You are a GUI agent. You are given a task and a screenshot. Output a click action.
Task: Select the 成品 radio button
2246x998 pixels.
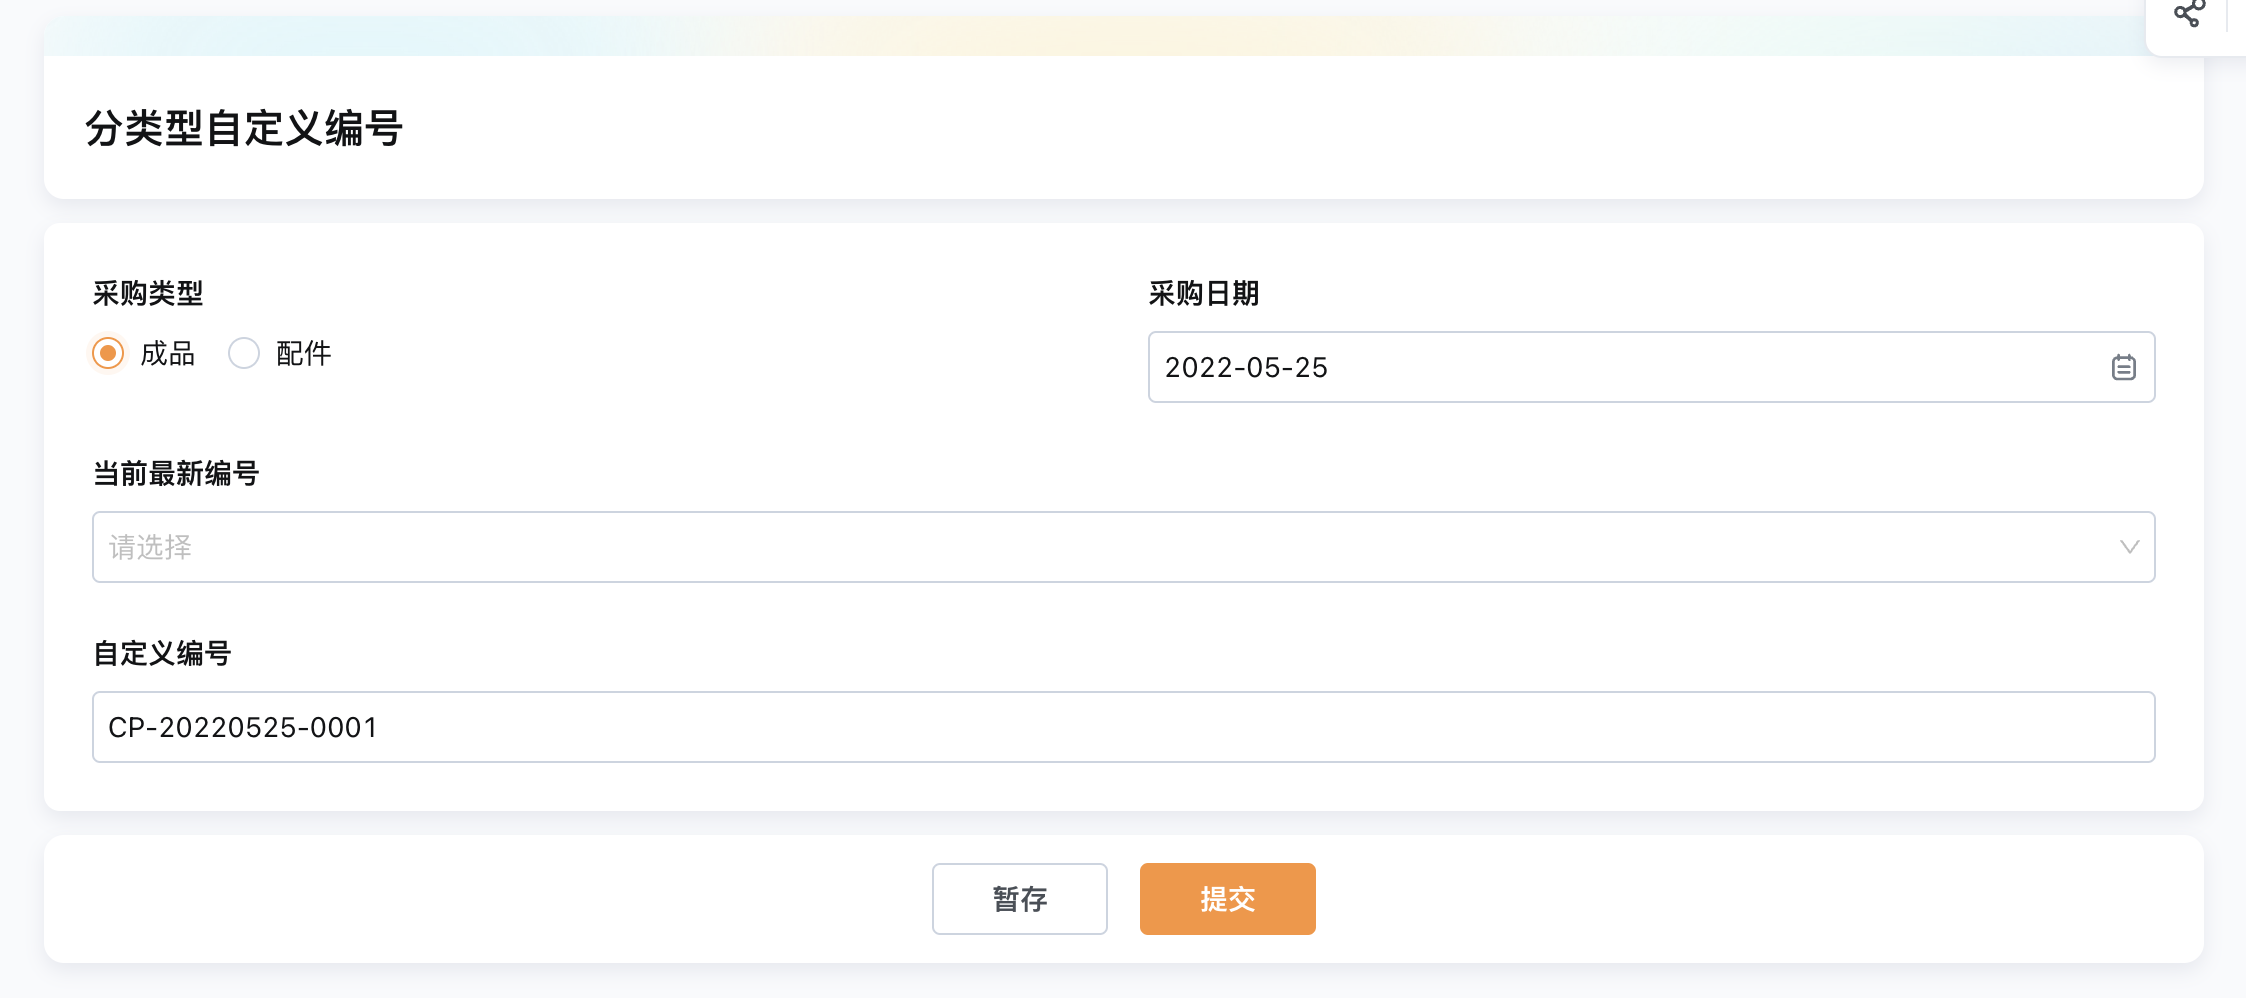point(108,353)
